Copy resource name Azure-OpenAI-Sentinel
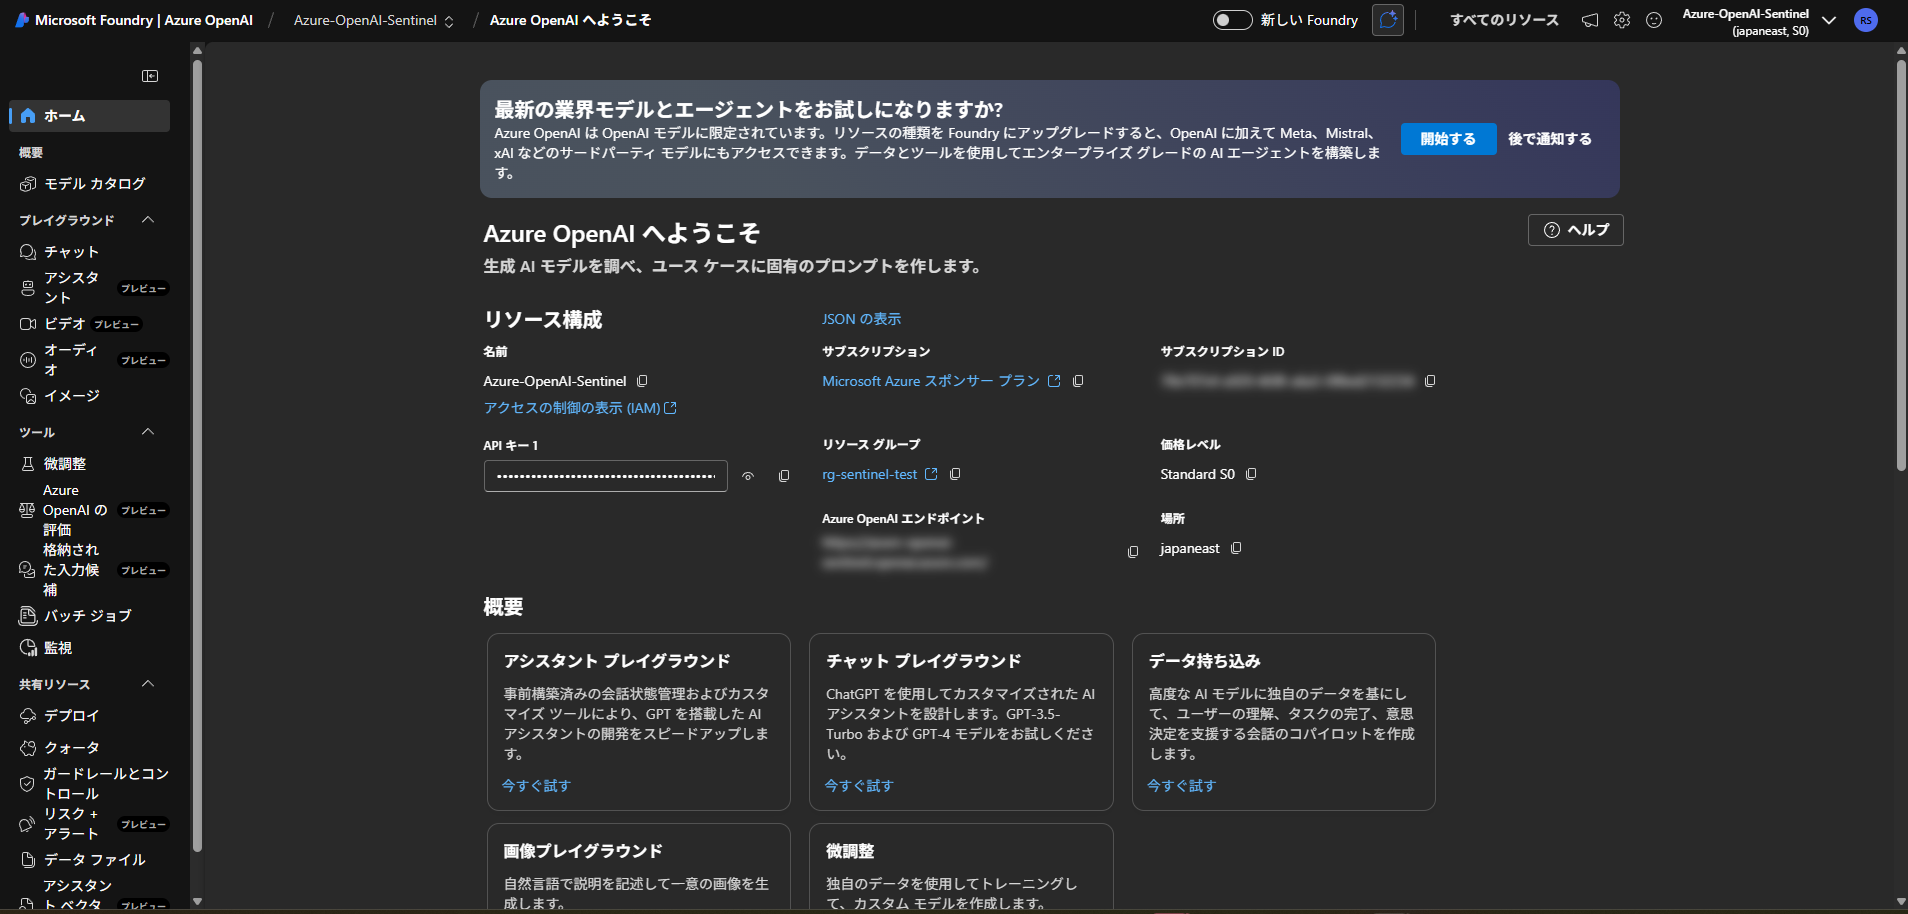 click(x=642, y=381)
